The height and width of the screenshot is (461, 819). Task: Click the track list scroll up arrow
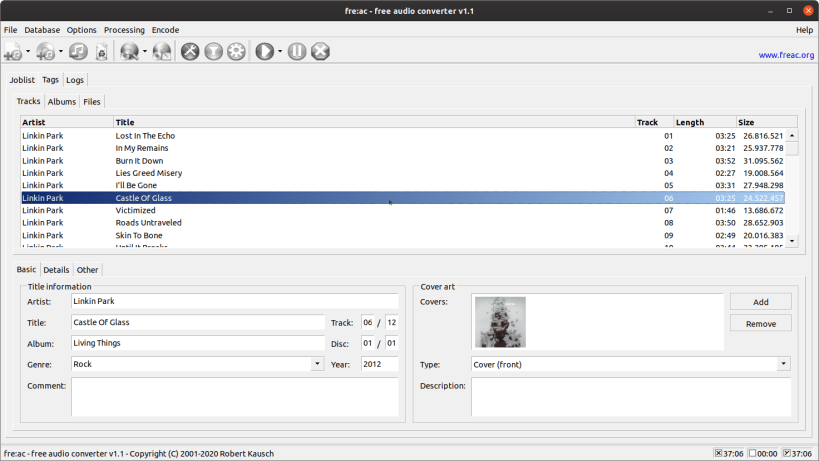[x=792, y=136]
